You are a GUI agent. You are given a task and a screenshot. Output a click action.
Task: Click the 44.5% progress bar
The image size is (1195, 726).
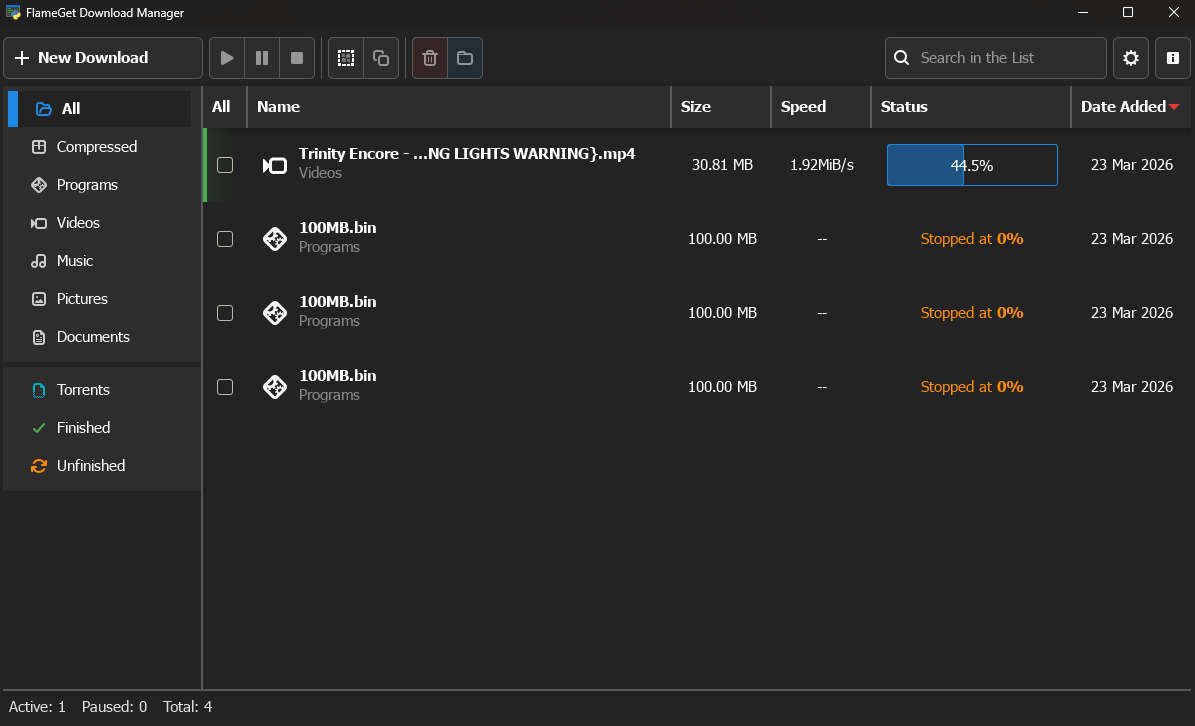(x=971, y=165)
